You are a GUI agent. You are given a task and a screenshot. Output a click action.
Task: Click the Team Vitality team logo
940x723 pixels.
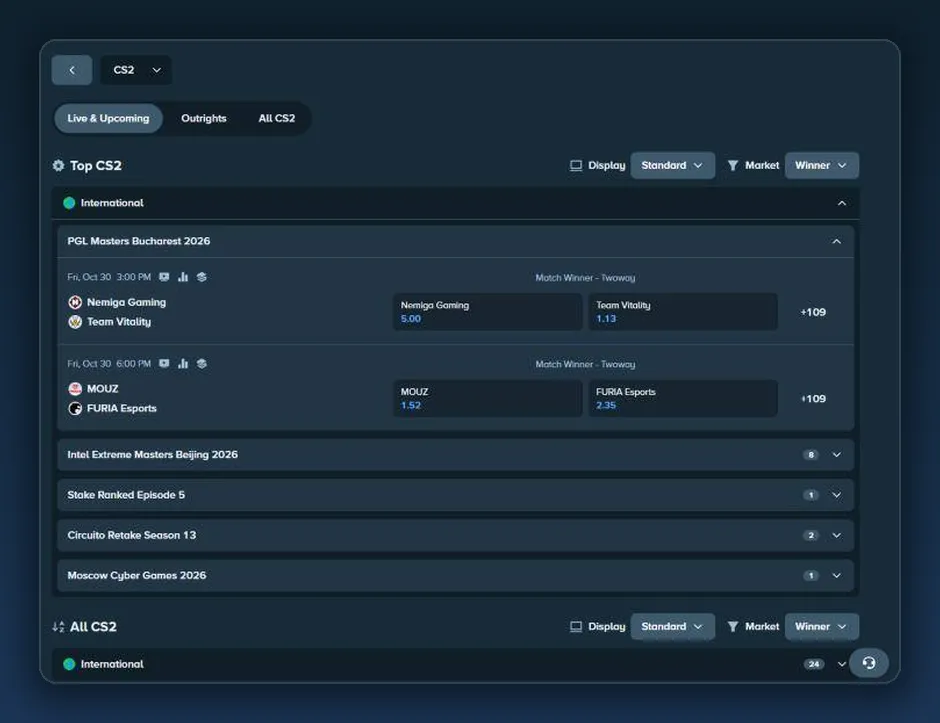pos(75,322)
